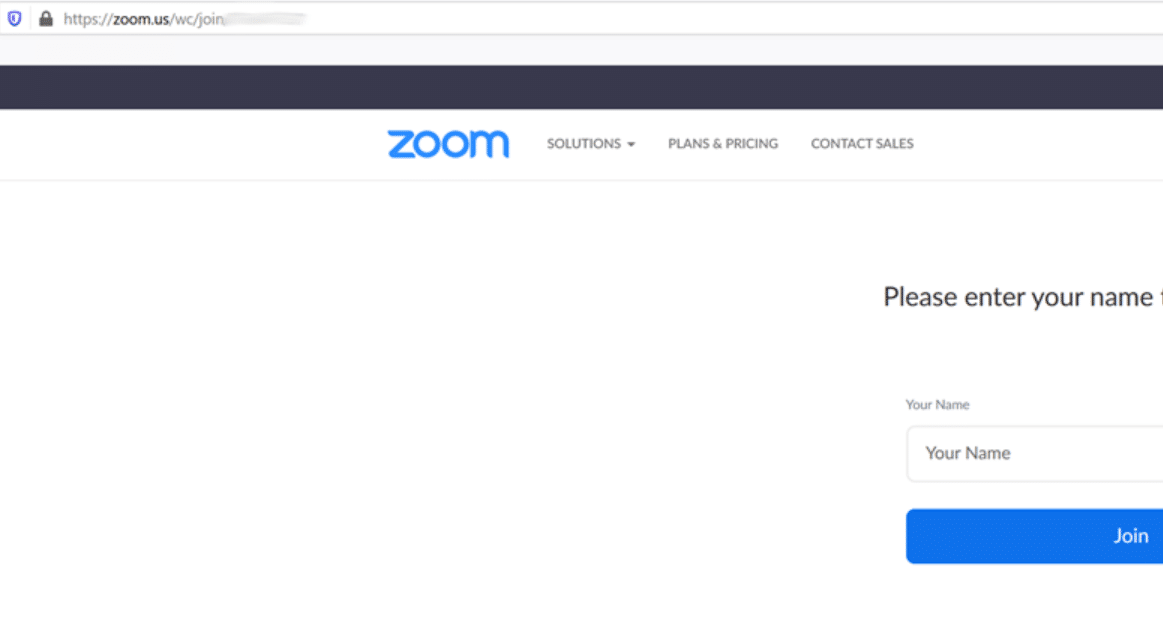The width and height of the screenshot is (1163, 623).
Task: Open the tracking protection shield icon
Action: click(x=15, y=19)
